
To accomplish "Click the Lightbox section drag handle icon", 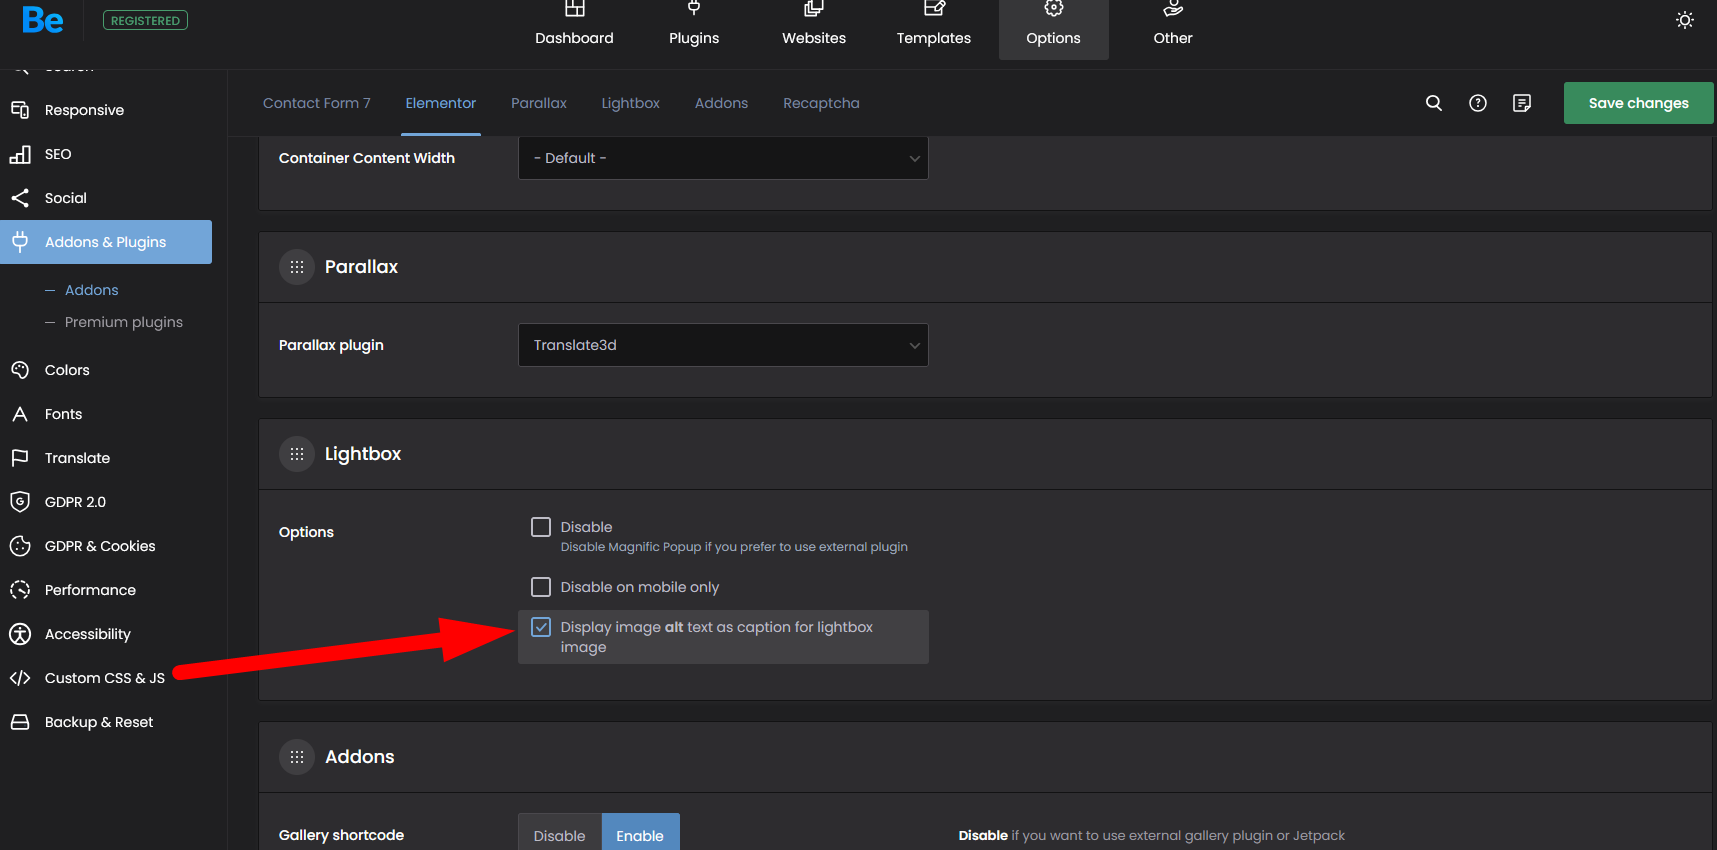I will 297,454.
